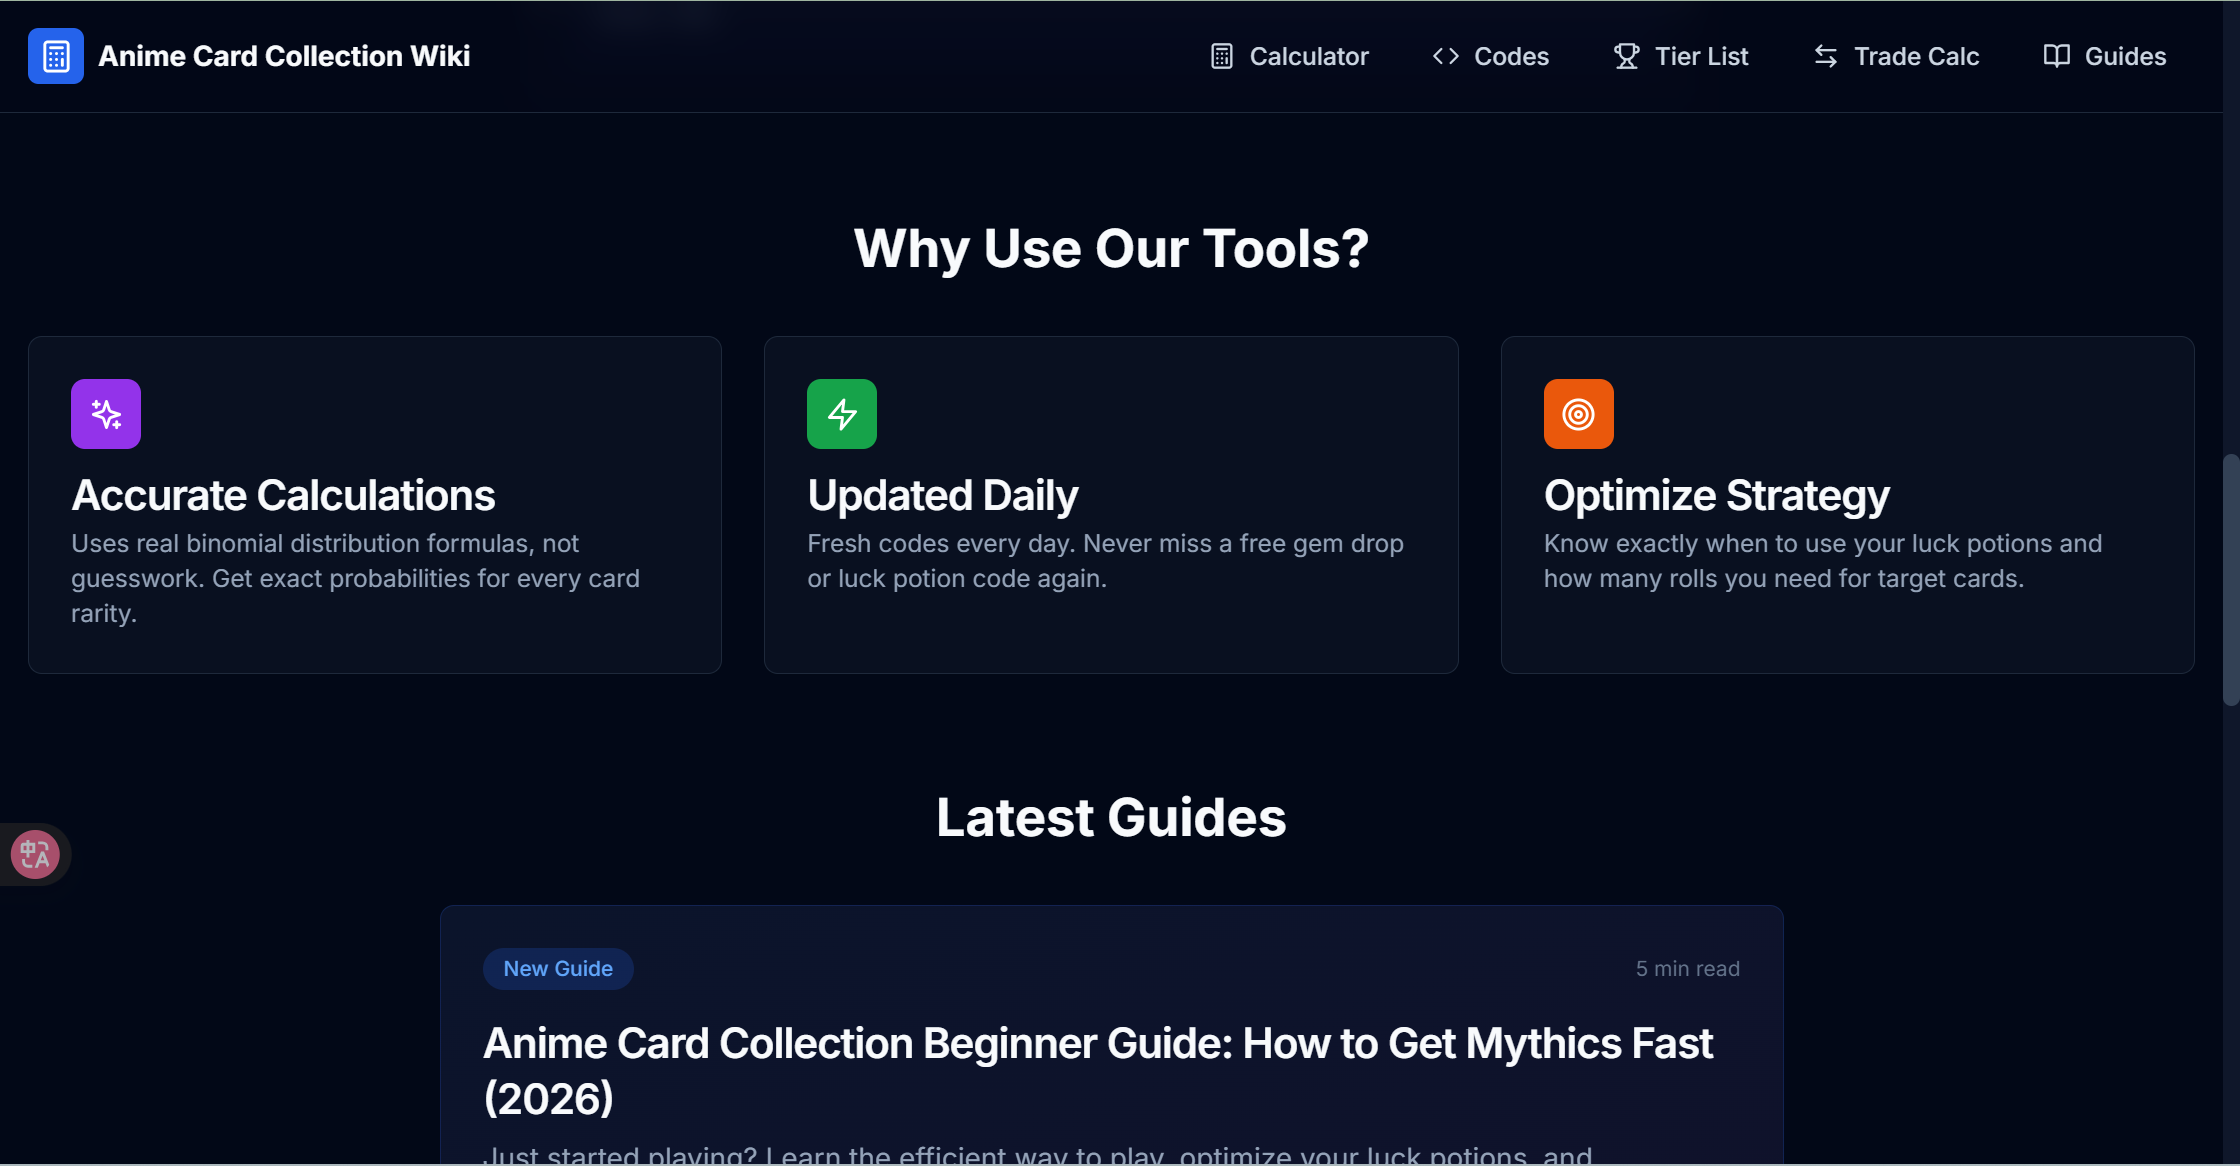Viewport: 2240px width, 1166px height.
Task: Click the New Guide badge
Action: coord(558,968)
